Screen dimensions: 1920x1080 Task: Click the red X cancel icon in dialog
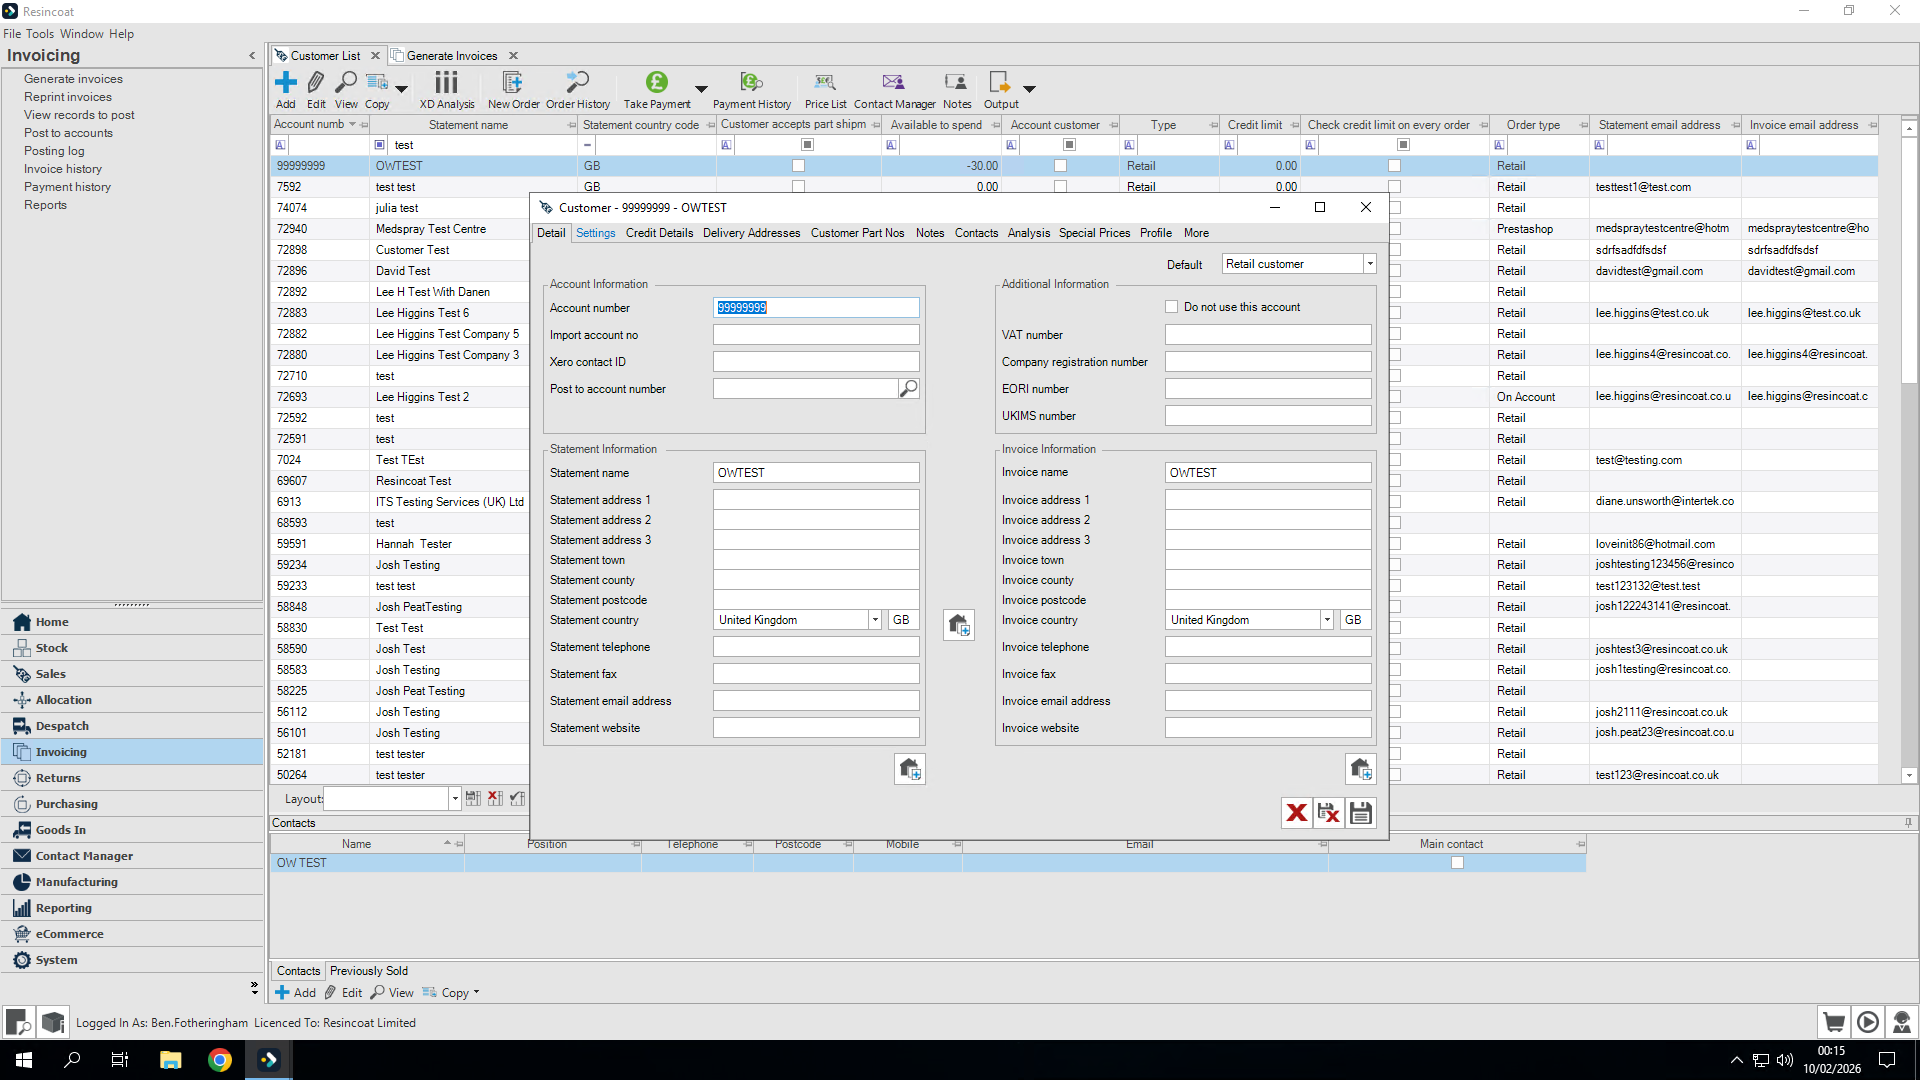(x=1296, y=813)
